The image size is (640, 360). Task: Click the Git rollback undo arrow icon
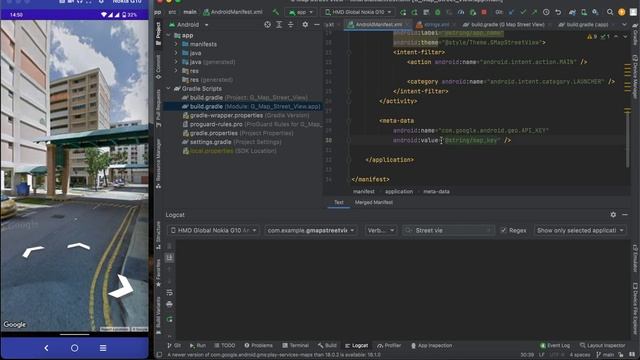(x=558, y=12)
